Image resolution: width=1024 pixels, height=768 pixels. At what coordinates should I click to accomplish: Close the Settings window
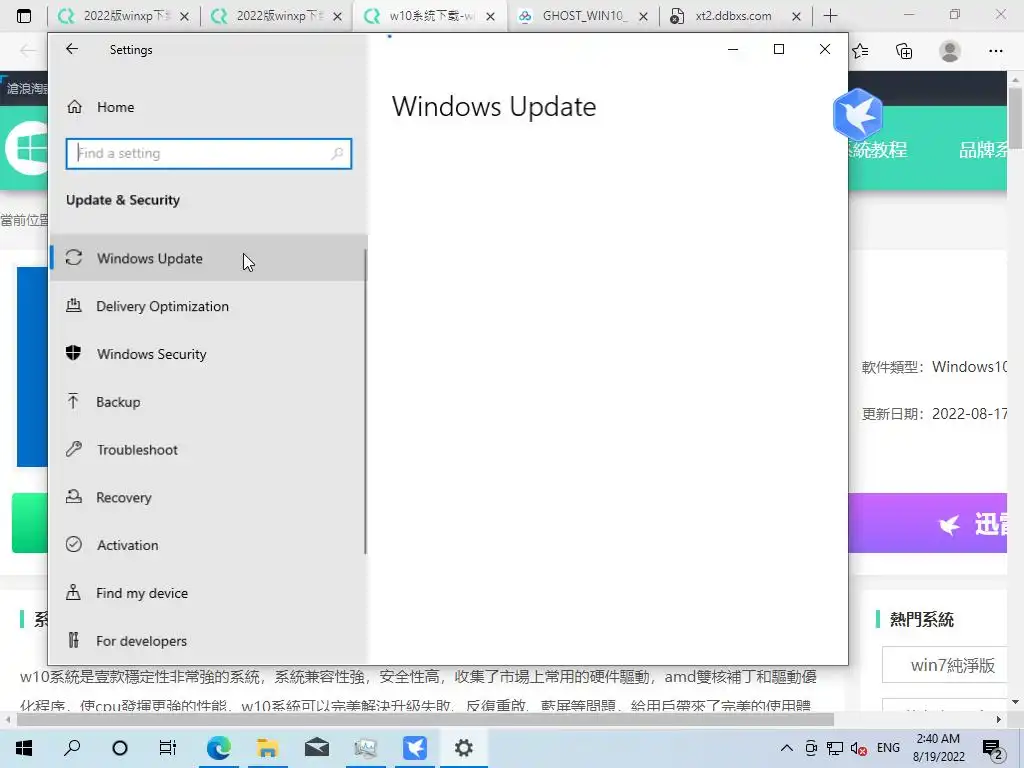(x=825, y=49)
